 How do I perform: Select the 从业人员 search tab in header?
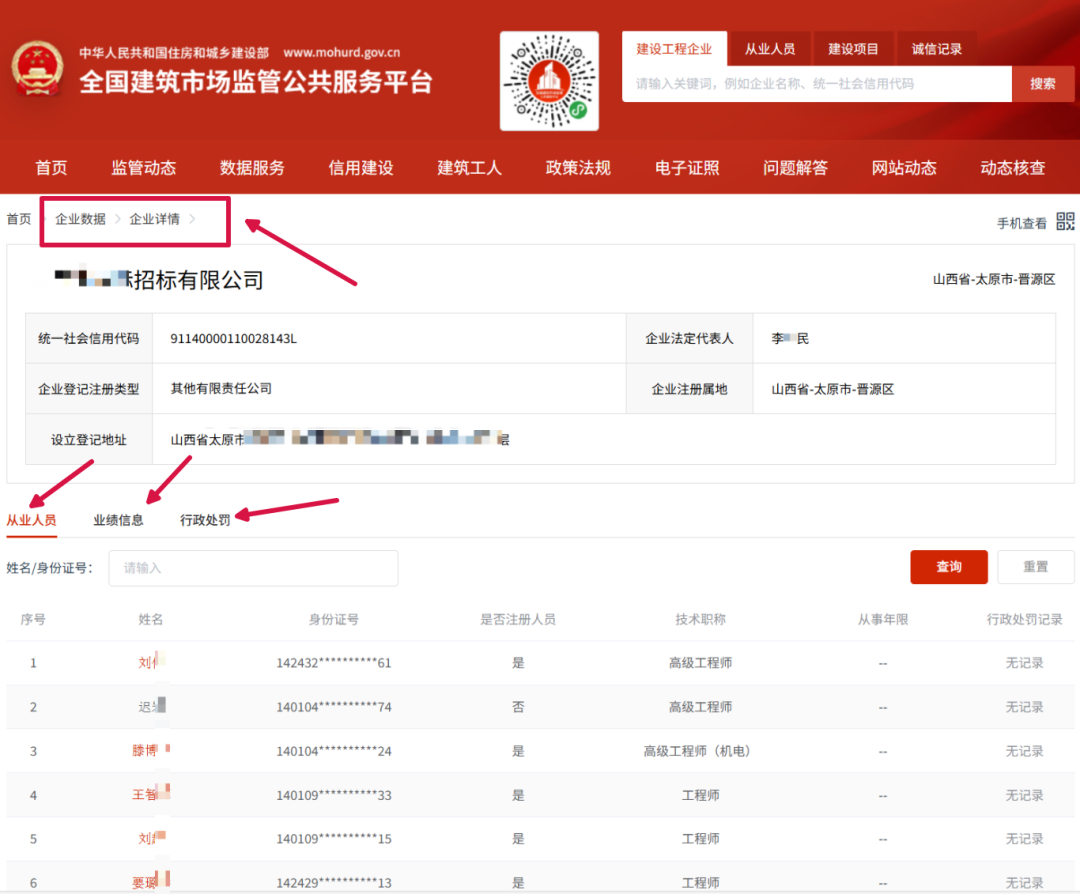[x=769, y=49]
